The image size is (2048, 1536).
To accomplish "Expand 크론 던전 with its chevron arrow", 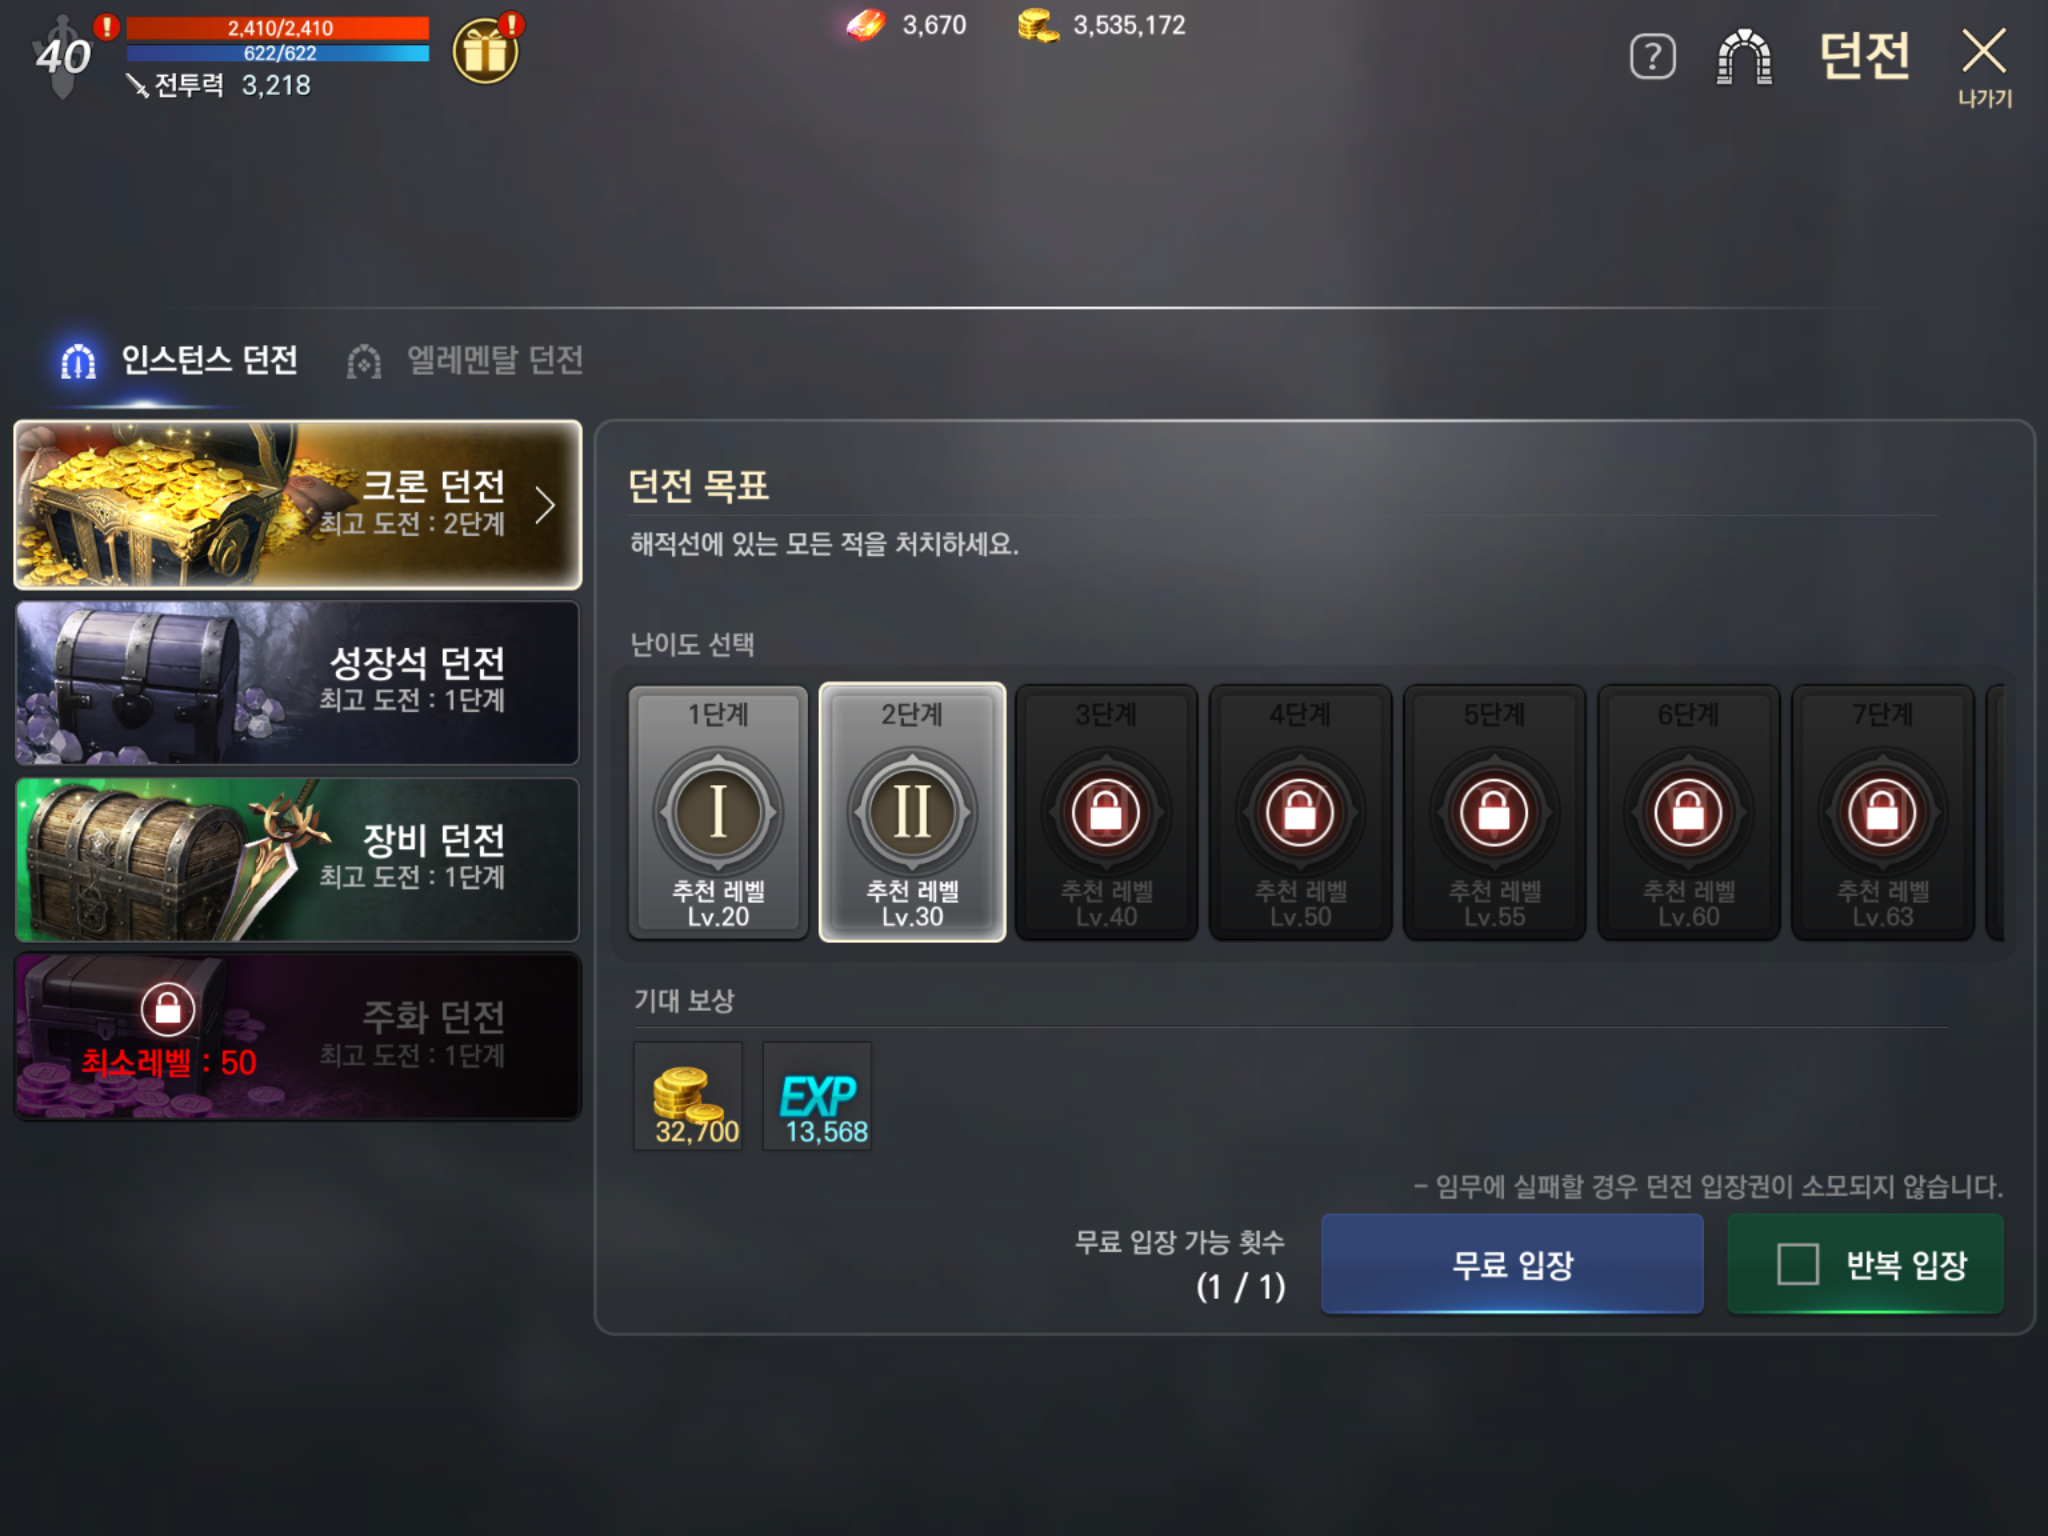I will click(544, 505).
